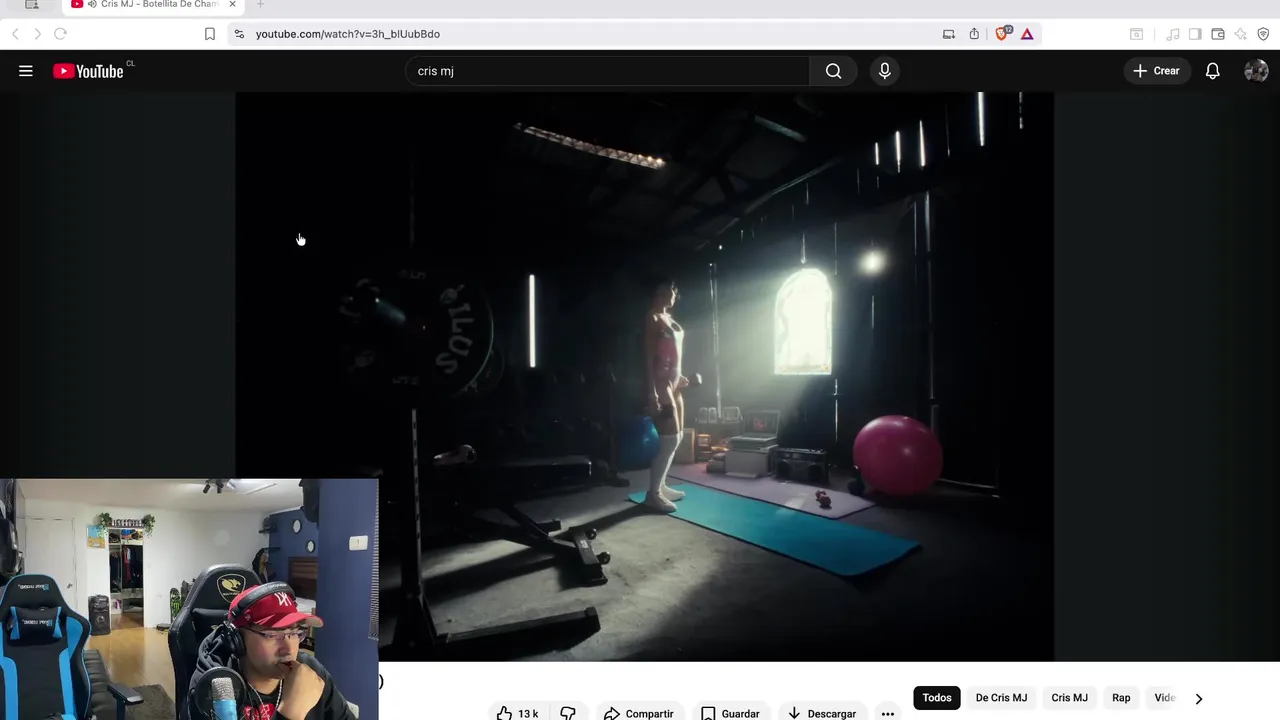This screenshot has width=1280, height=720.
Task: Select the Cris MJ filter chip
Action: 1069,698
